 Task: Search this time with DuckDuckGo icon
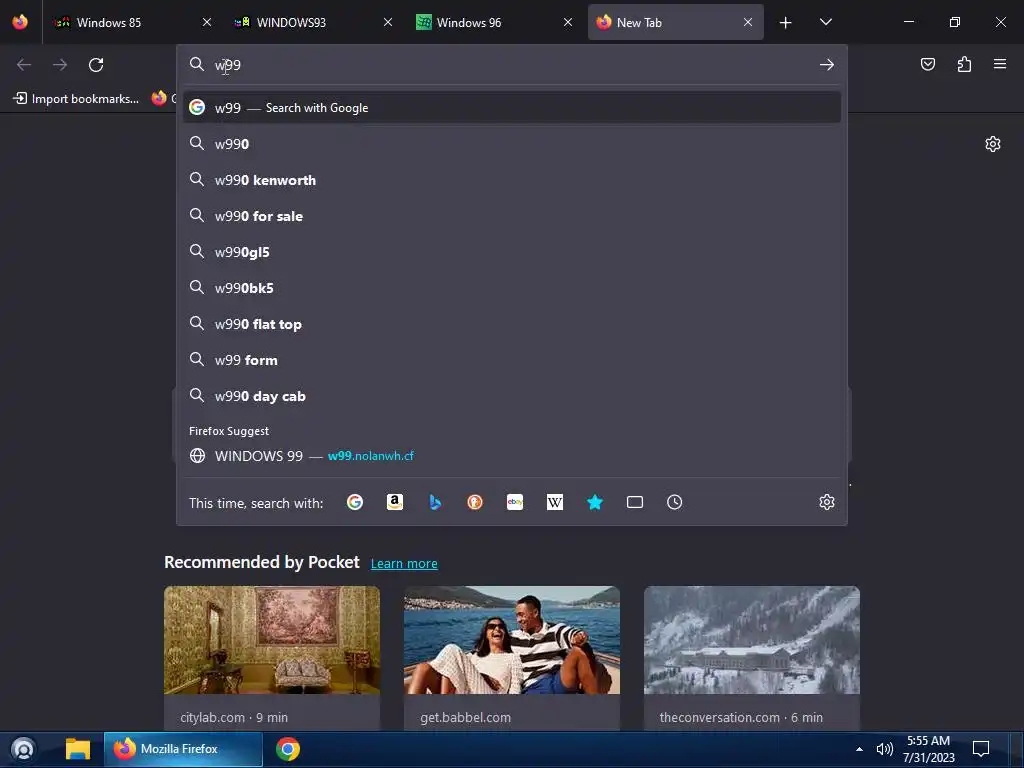[x=475, y=502]
